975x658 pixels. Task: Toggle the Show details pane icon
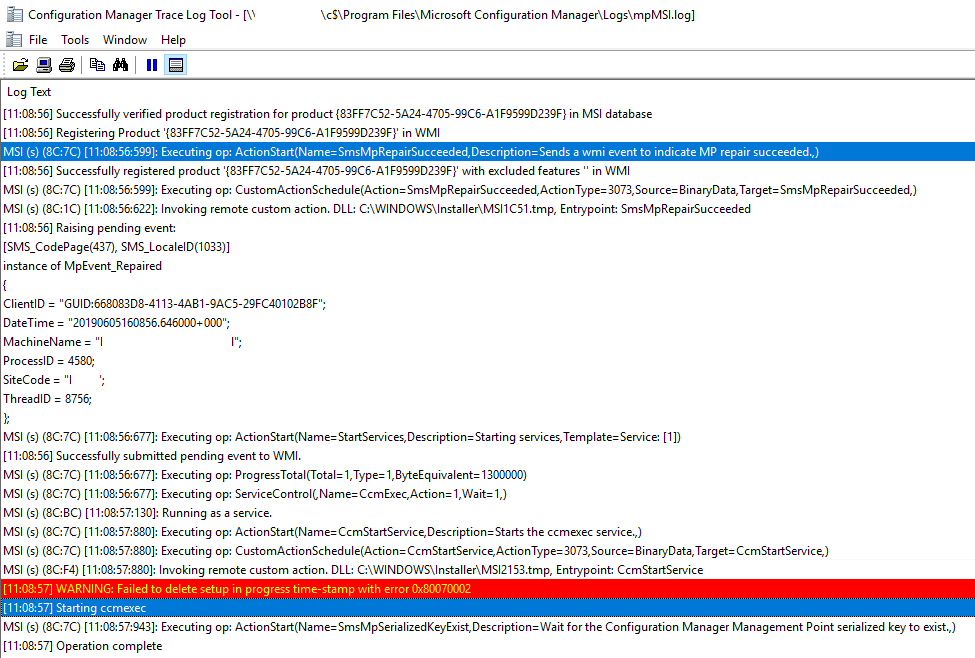[x=176, y=65]
